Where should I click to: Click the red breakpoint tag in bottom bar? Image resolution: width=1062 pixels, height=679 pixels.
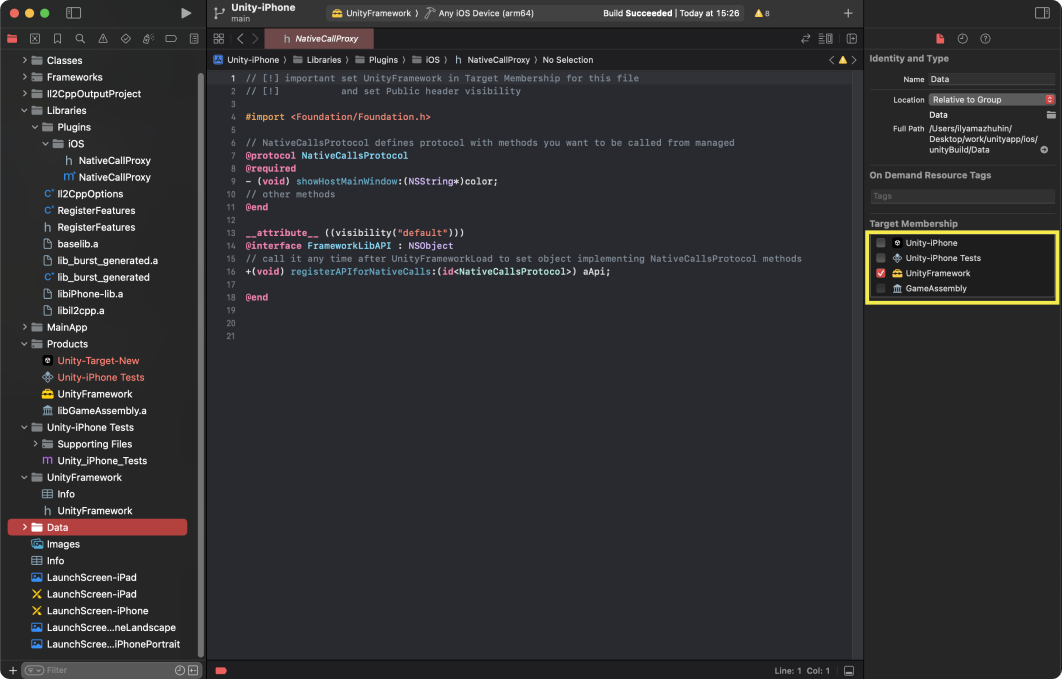click(221, 671)
